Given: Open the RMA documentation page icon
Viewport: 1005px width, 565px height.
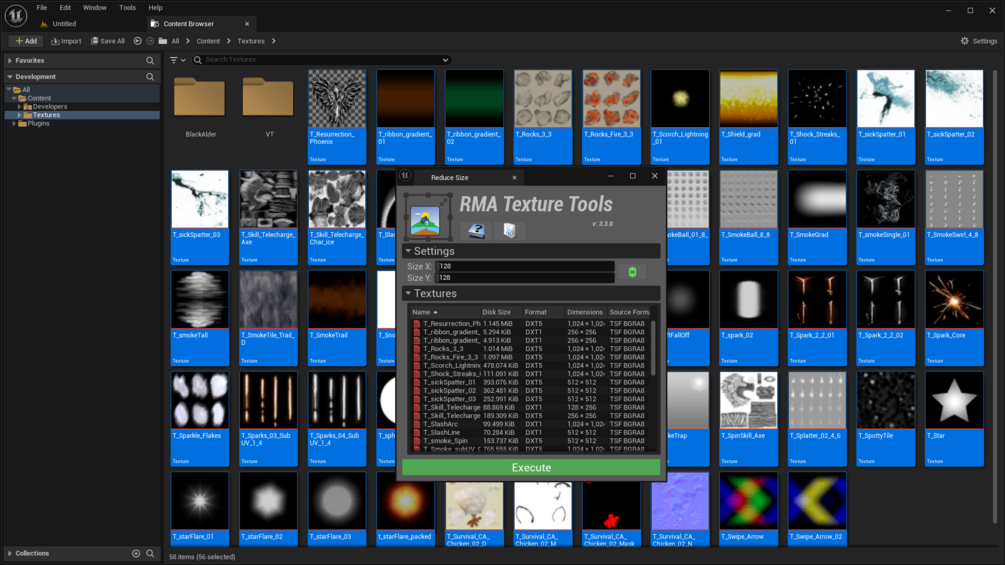Looking at the screenshot, I should click(510, 231).
